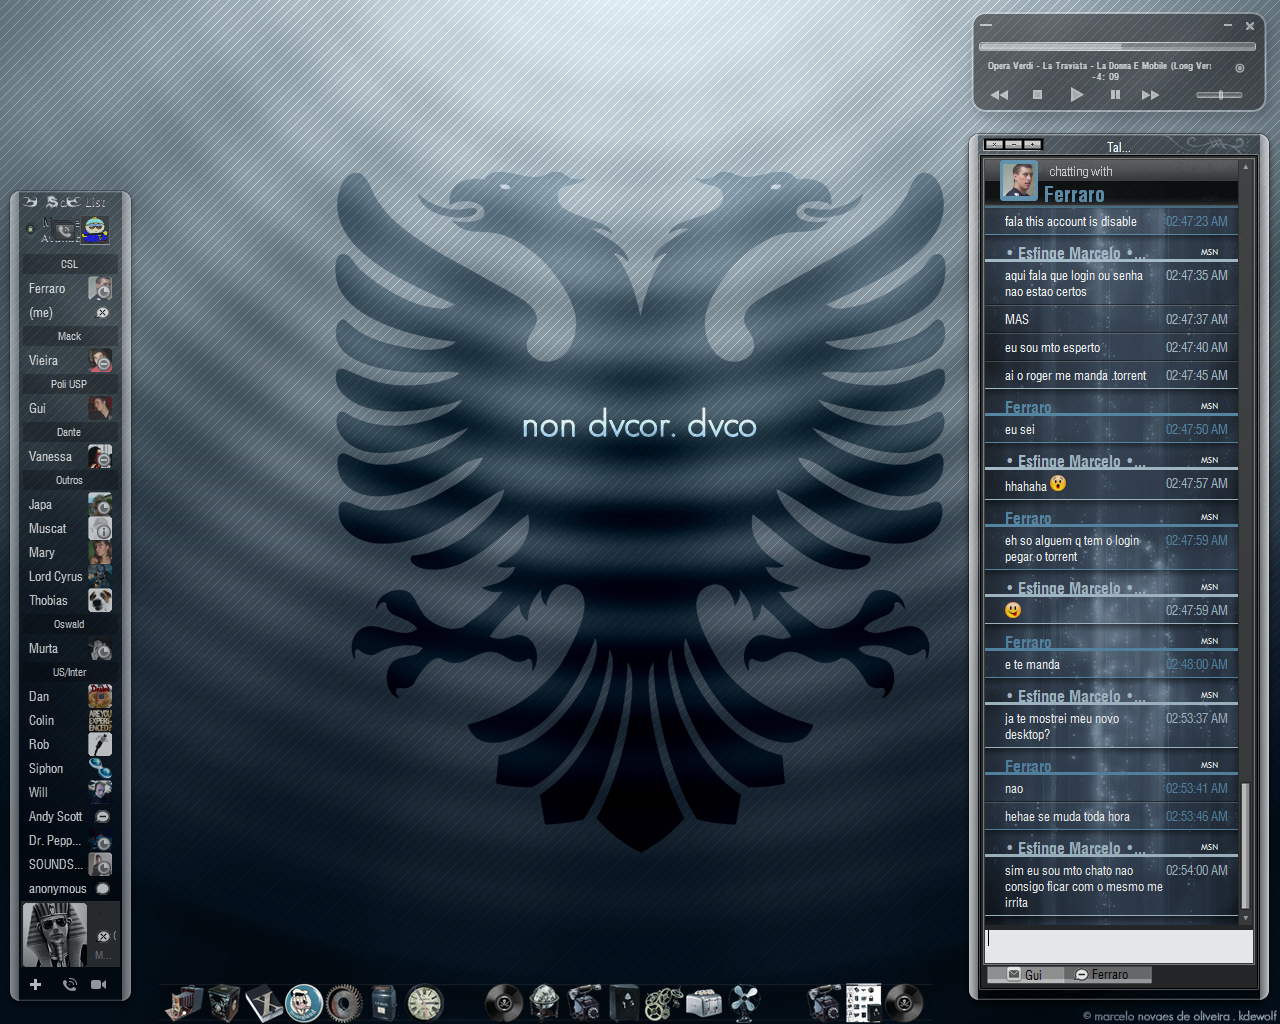This screenshot has height=1024, width=1280.
Task: Open the X book dock icon
Action: pyautogui.click(x=264, y=1002)
